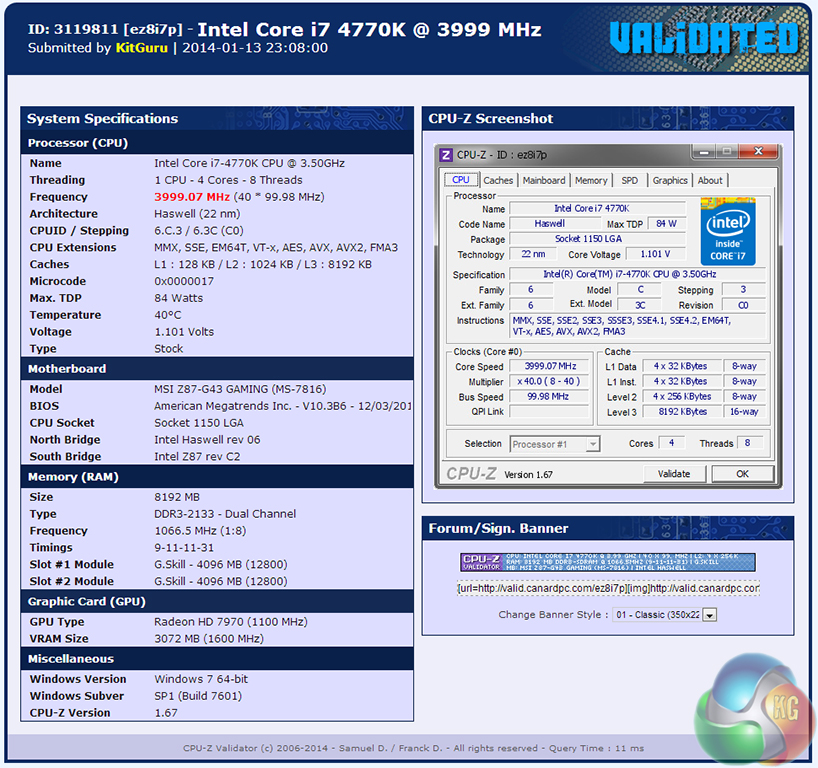
Task: Click the Technology 22 nm field
Action: (x=533, y=254)
